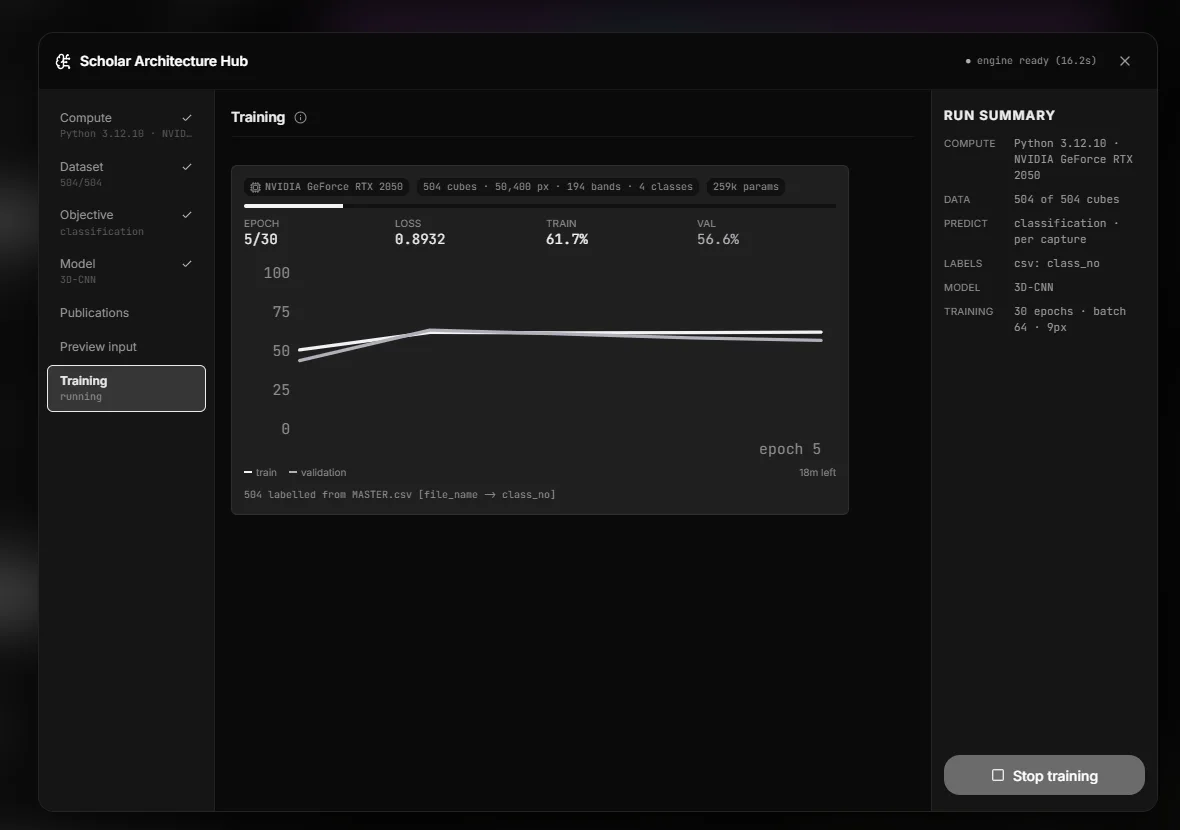Click the "engine ready (16.2s)" status
Screen dimensions: 1180x830
(x=1030, y=61)
